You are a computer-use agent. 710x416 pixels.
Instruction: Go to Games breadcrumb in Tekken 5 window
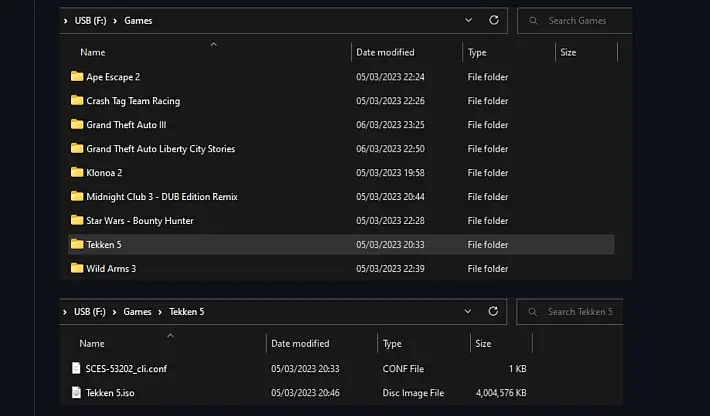[137, 311]
